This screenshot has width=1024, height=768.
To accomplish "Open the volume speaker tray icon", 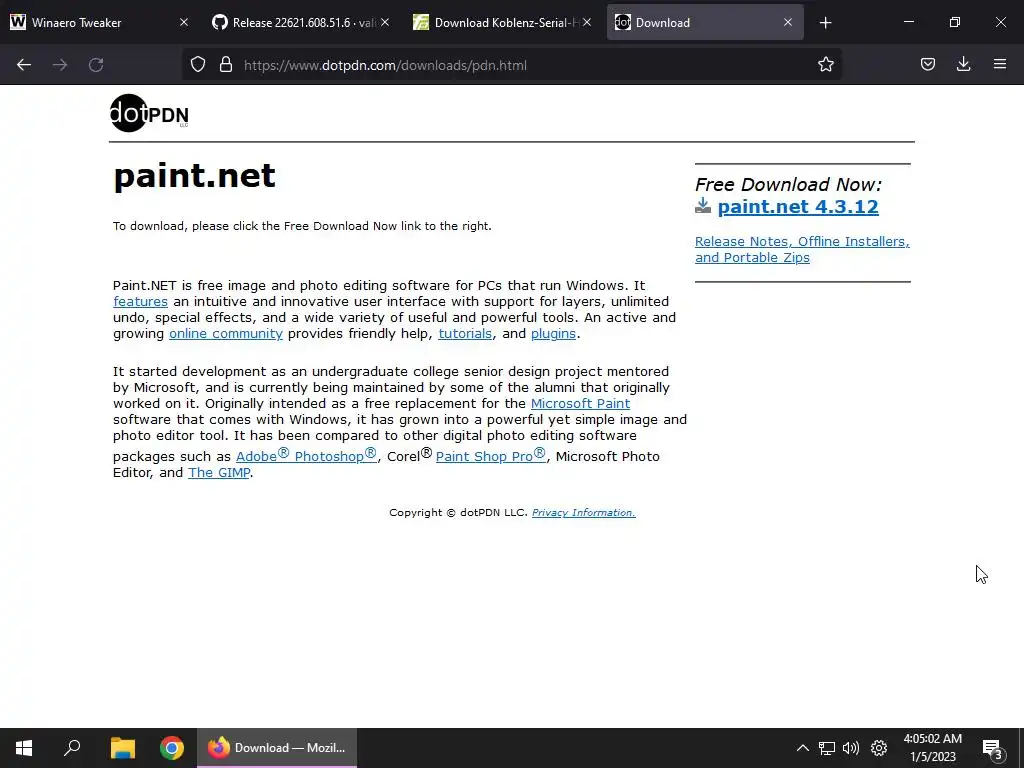I will (851, 748).
